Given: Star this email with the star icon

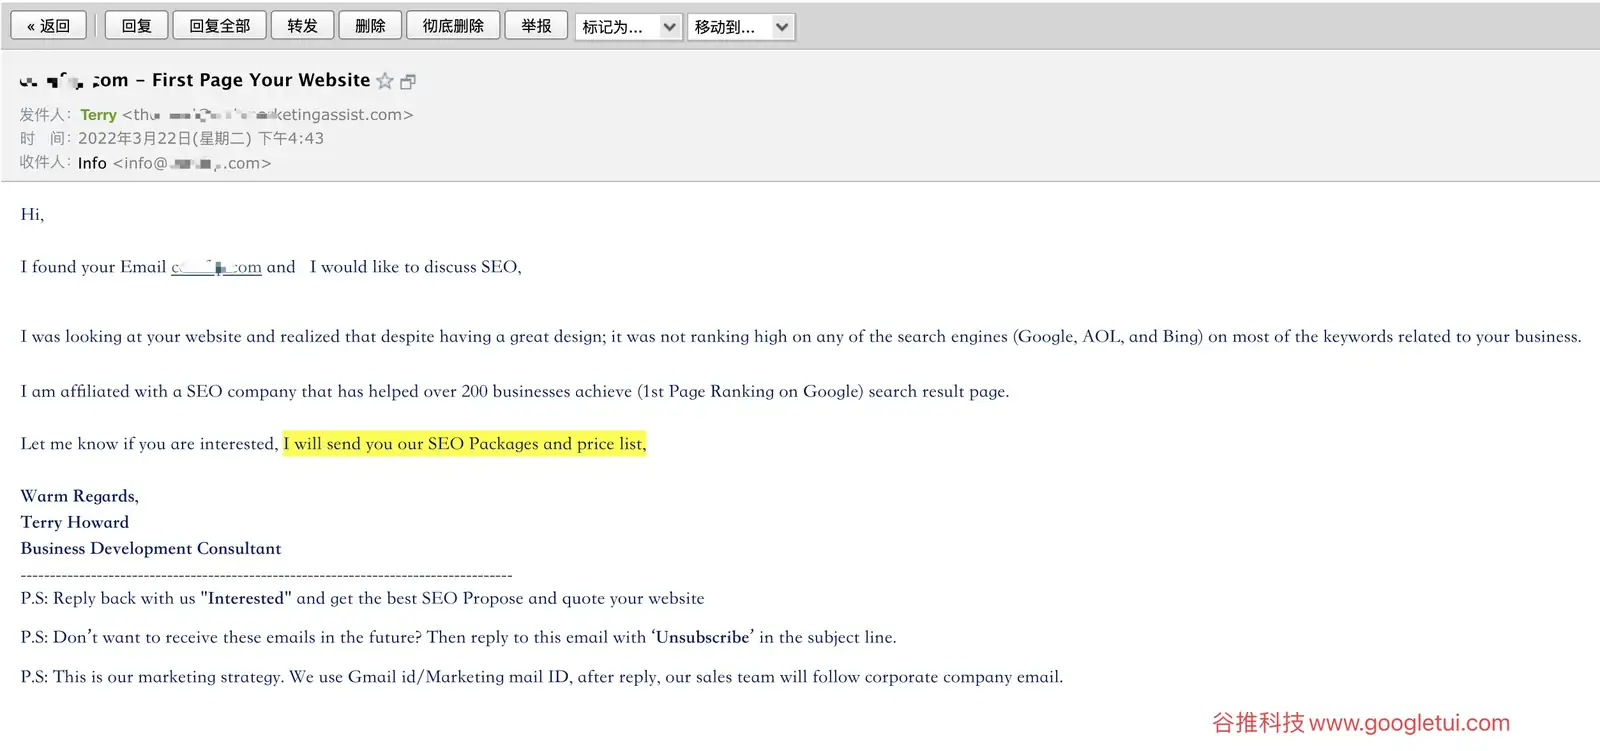Looking at the screenshot, I should pos(385,81).
